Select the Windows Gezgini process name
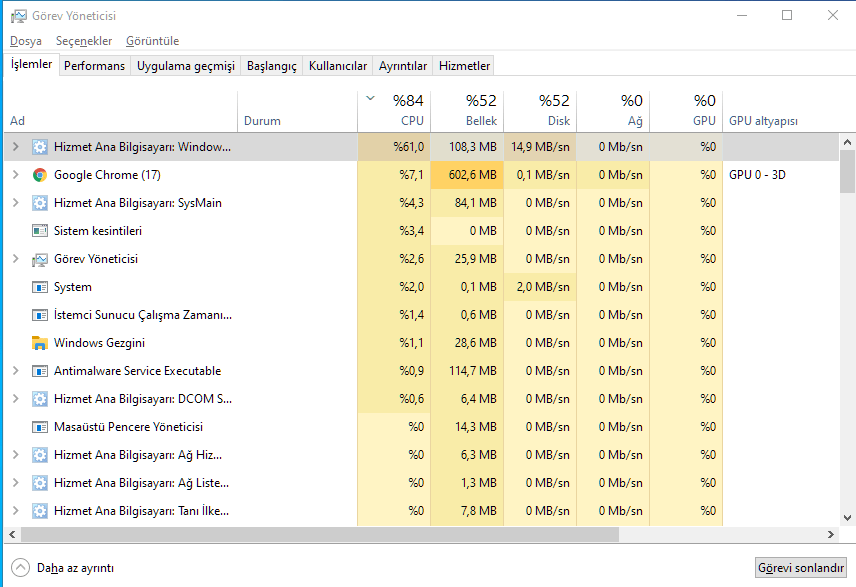The height and width of the screenshot is (587, 856). pyautogui.click(x=99, y=343)
